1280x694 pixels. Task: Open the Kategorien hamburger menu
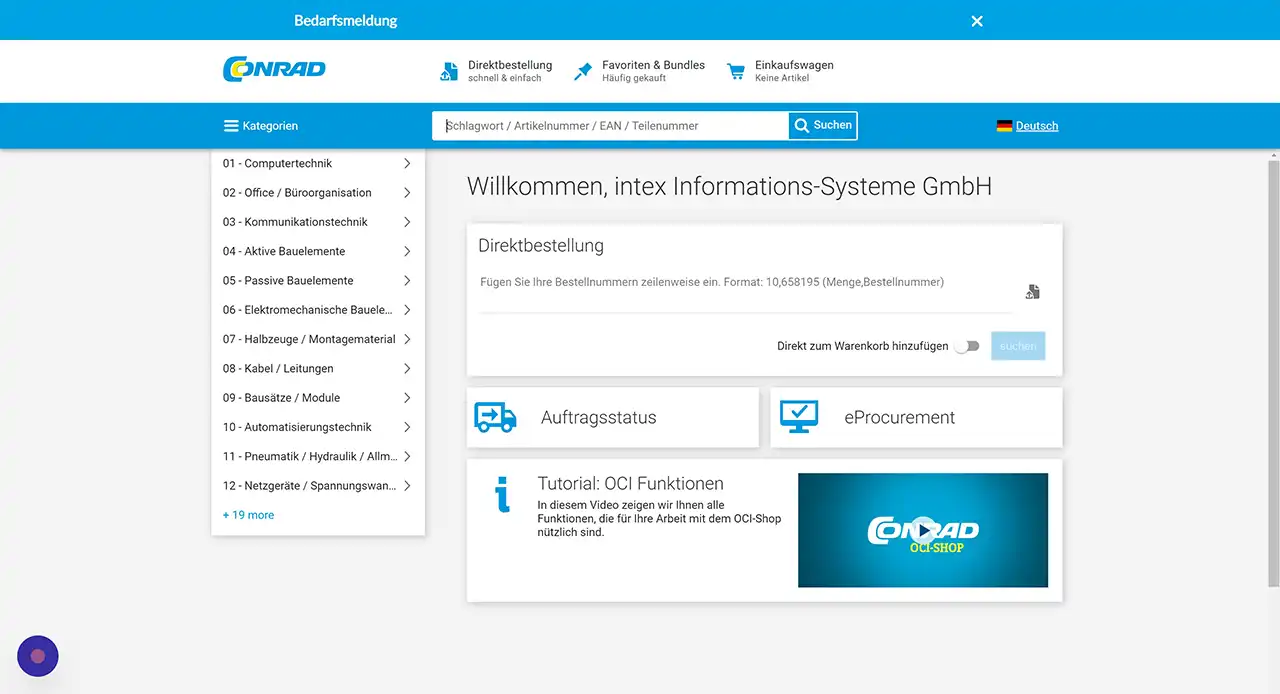(260, 126)
